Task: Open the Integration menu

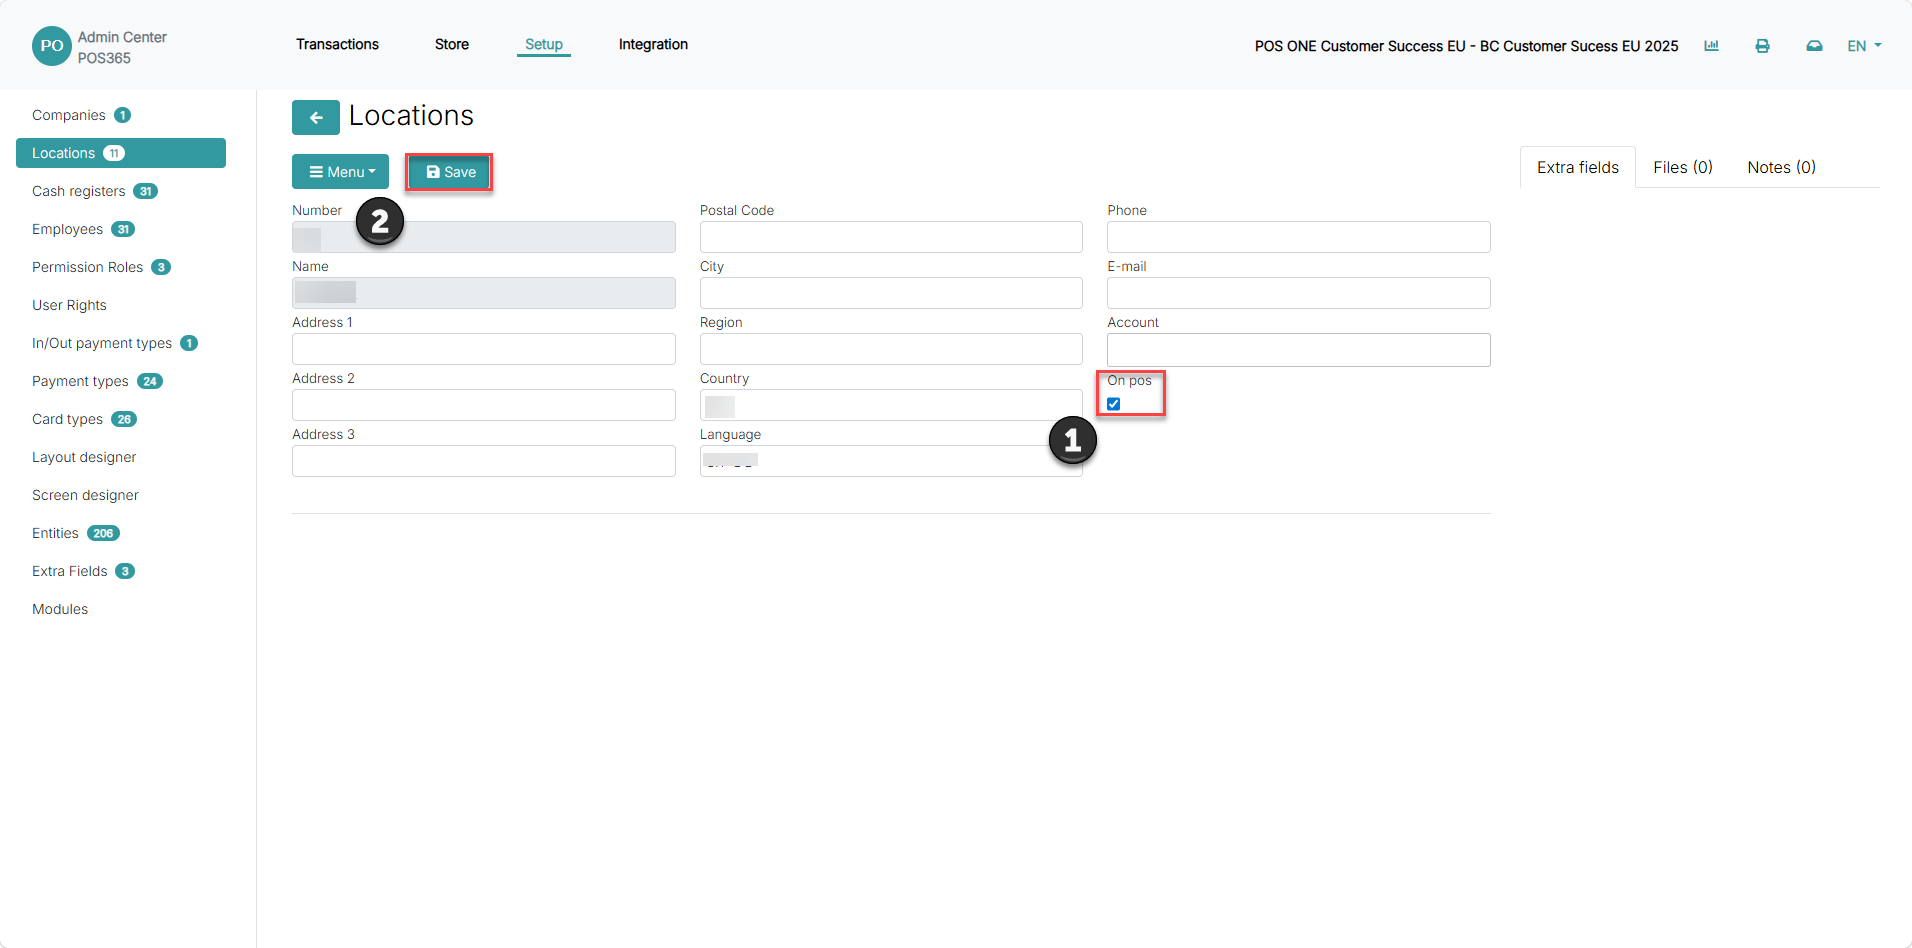Action: point(653,44)
